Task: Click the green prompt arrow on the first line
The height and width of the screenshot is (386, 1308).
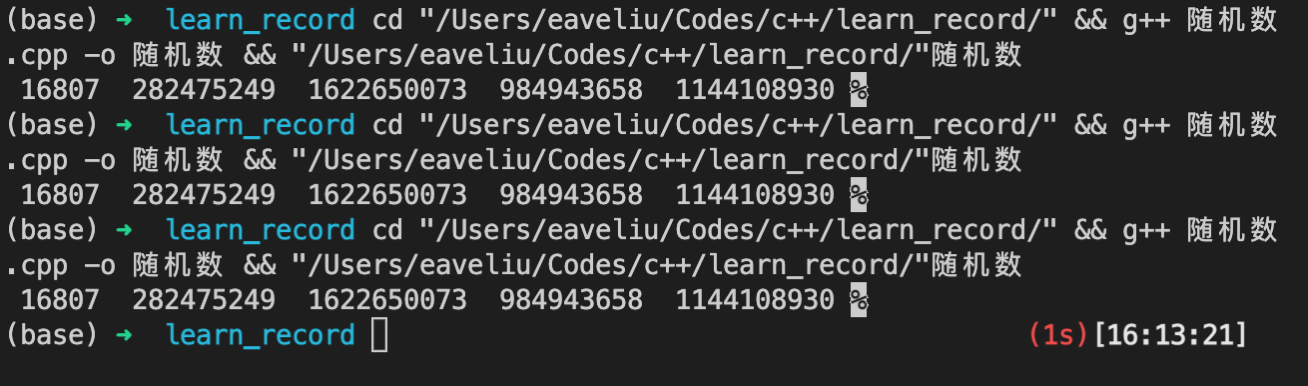Action: (124, 19)
